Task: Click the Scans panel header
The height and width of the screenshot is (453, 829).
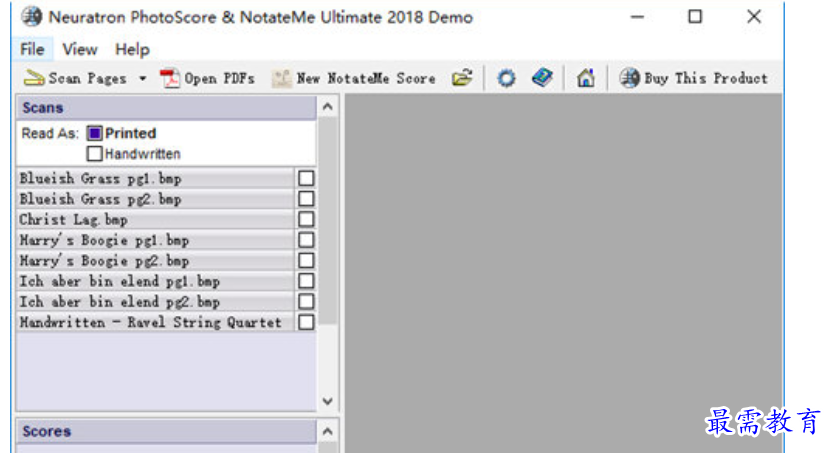Action: (167, 108)
